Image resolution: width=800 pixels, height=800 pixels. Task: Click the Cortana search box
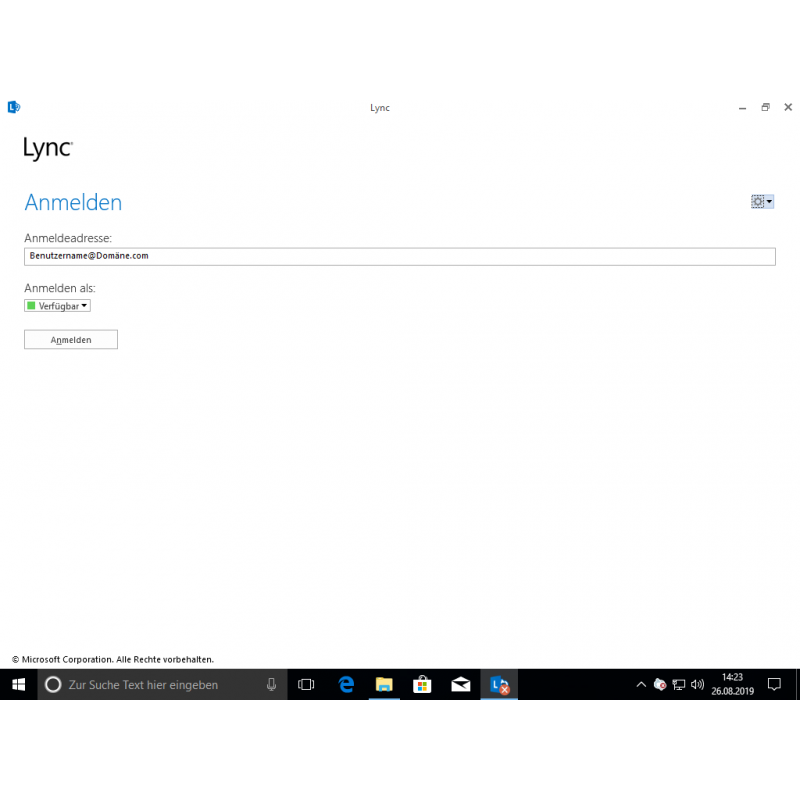point(150,685)
